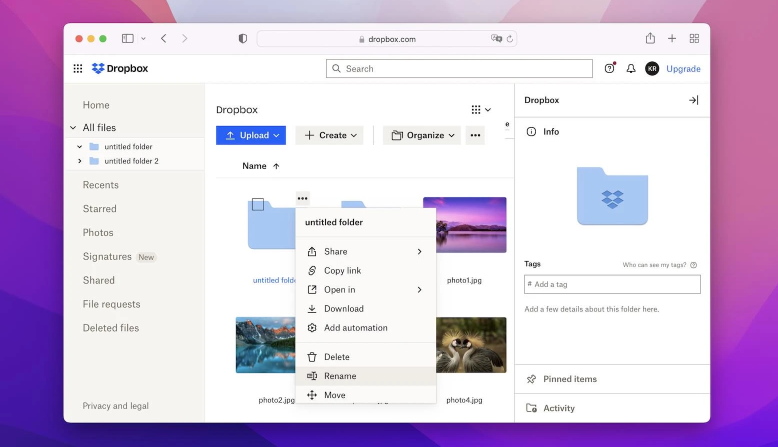Open Recents in sidebar

[101, 185]
